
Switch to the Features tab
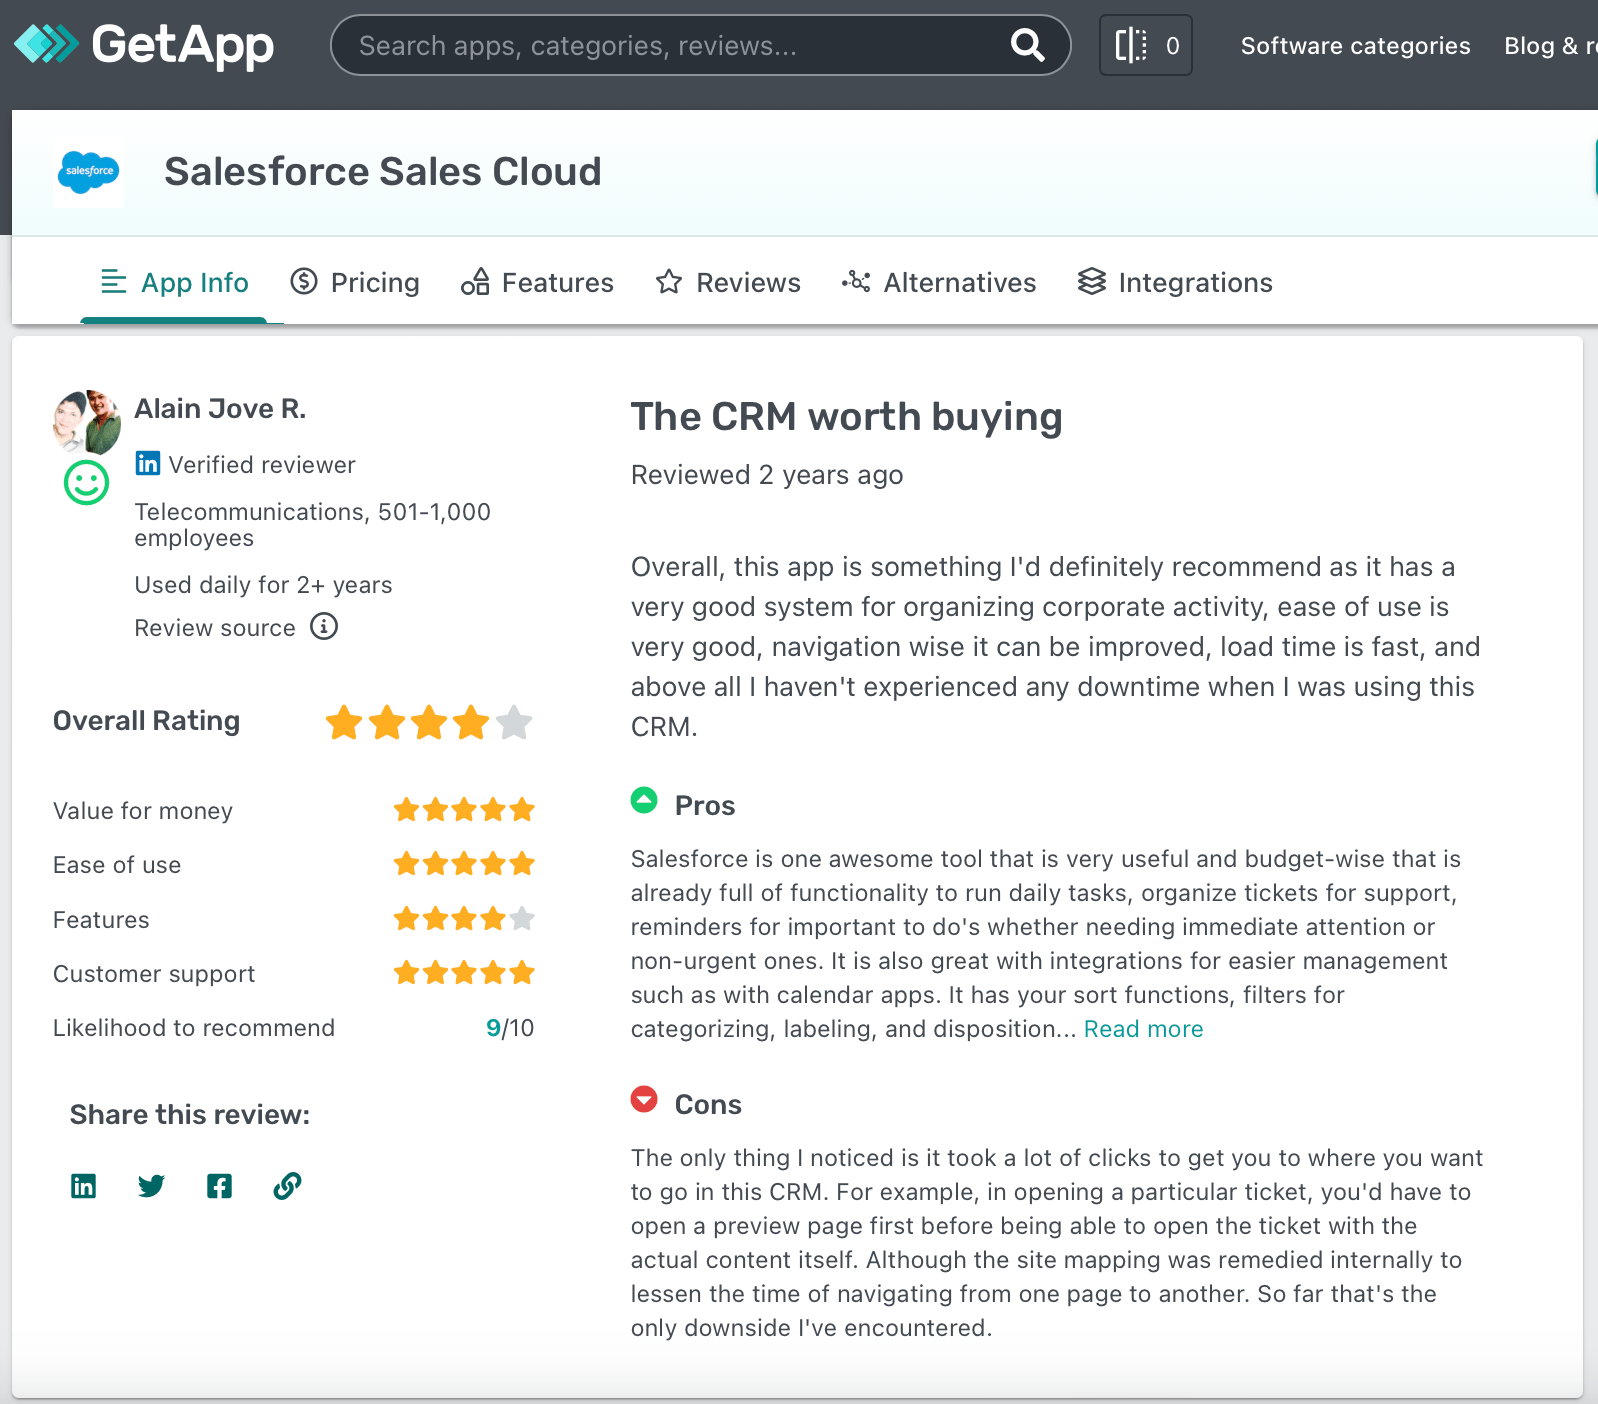pos(537,283)
